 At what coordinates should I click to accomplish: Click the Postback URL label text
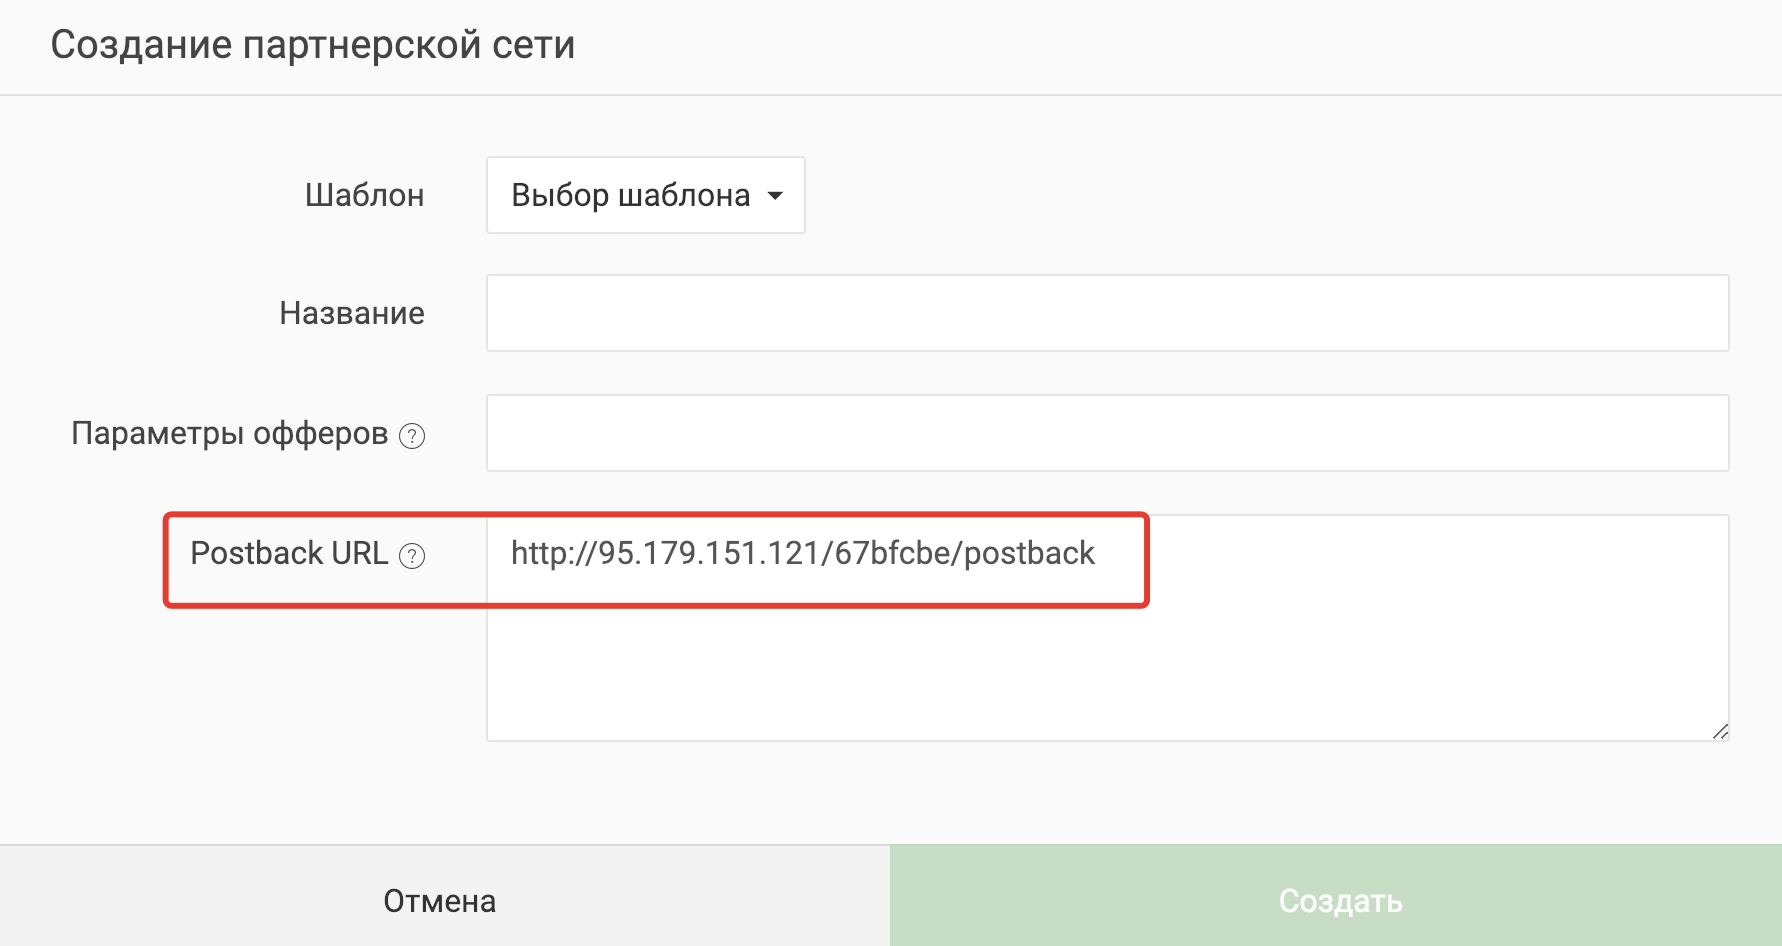289,553
